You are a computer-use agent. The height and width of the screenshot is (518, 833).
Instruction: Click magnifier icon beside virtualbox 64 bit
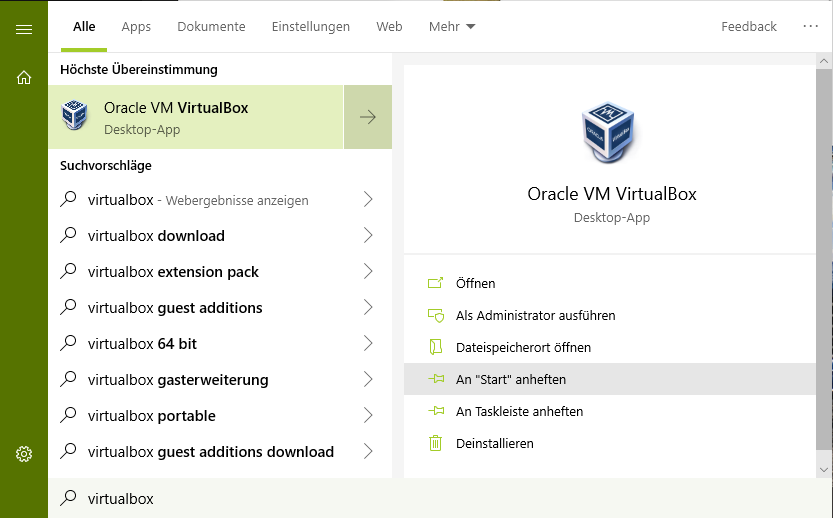point(68,343)
